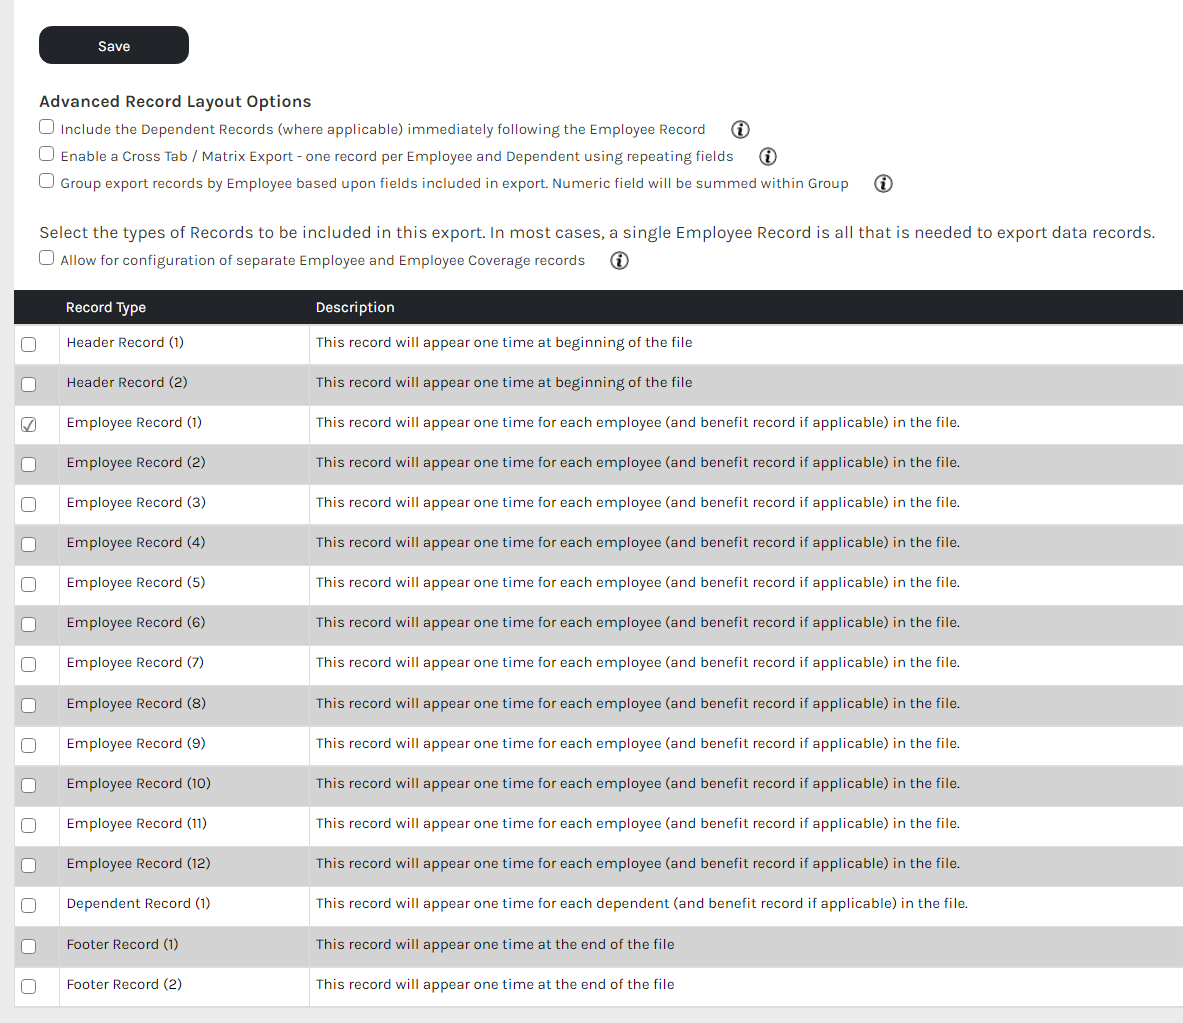Viewport: 1183px width, 1023px height.
Task: Check Group export records by Employee option
Action: click(47, 181)
